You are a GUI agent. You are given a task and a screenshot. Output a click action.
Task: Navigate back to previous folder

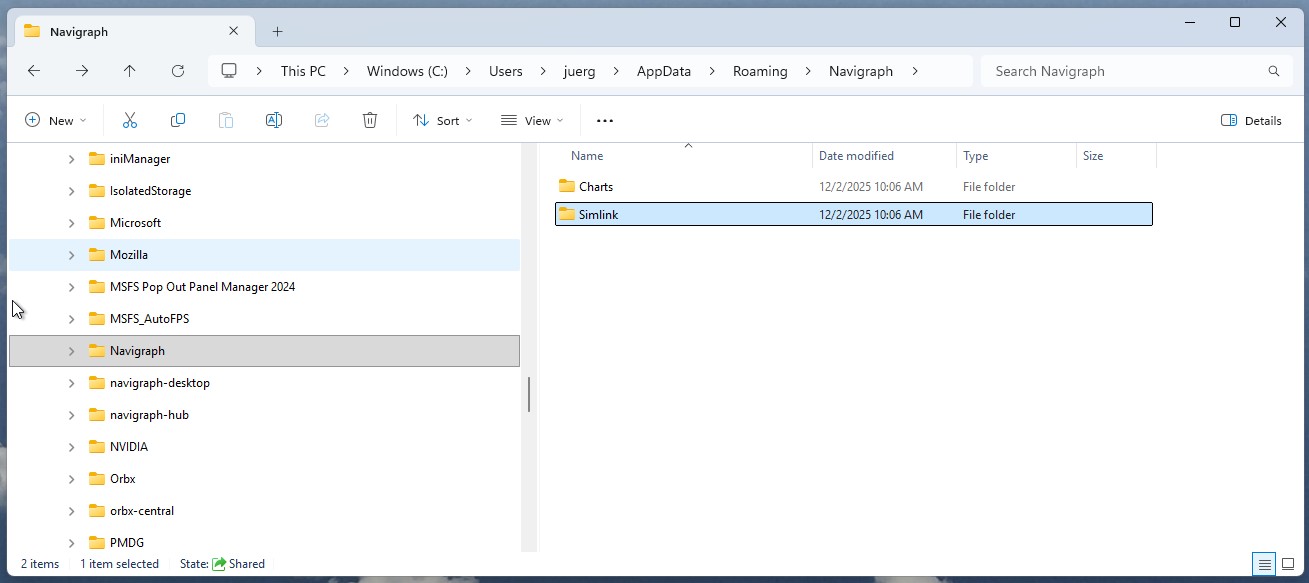34,71
